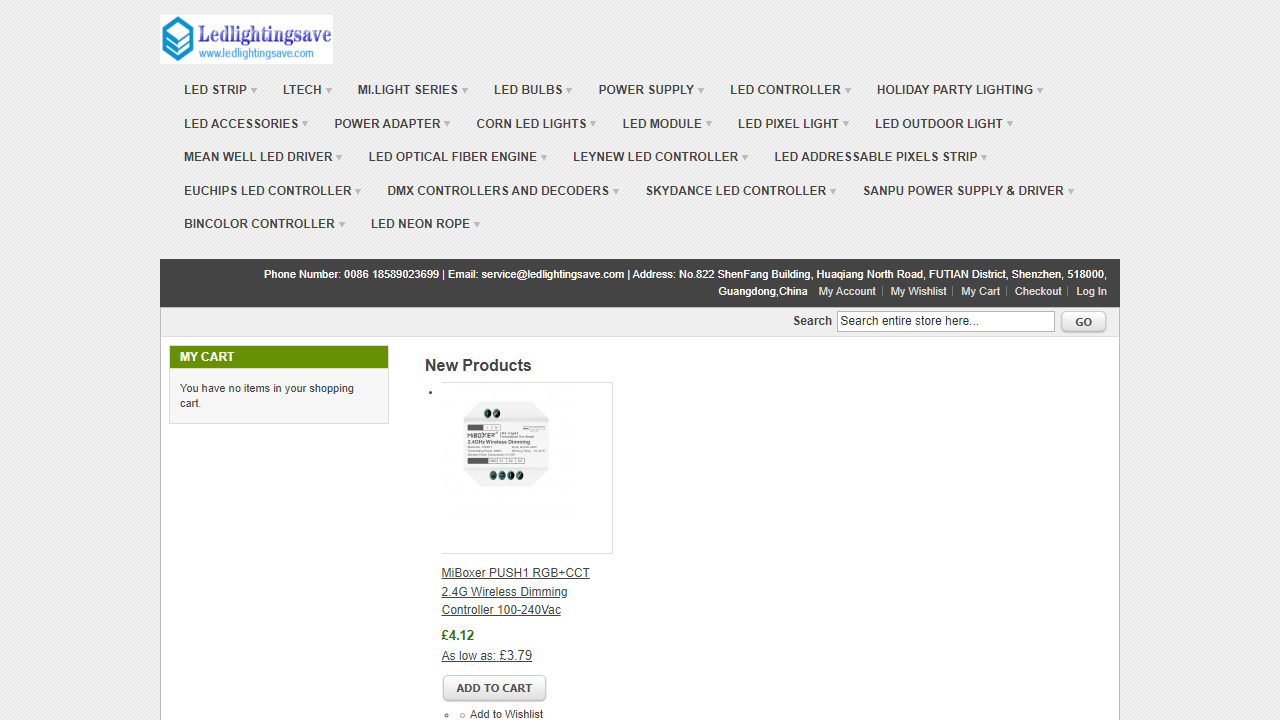Expand LED OPTICAL FIBER ENGINE dropdown arrow
Image resolution: width=1280 pixels, height=720 pixels.
544,158
